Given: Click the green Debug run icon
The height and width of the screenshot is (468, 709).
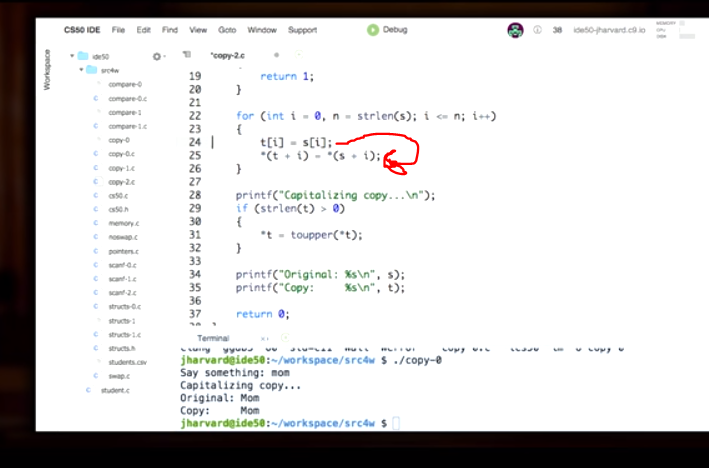Looking at the screenshot, I should point(373,30).
